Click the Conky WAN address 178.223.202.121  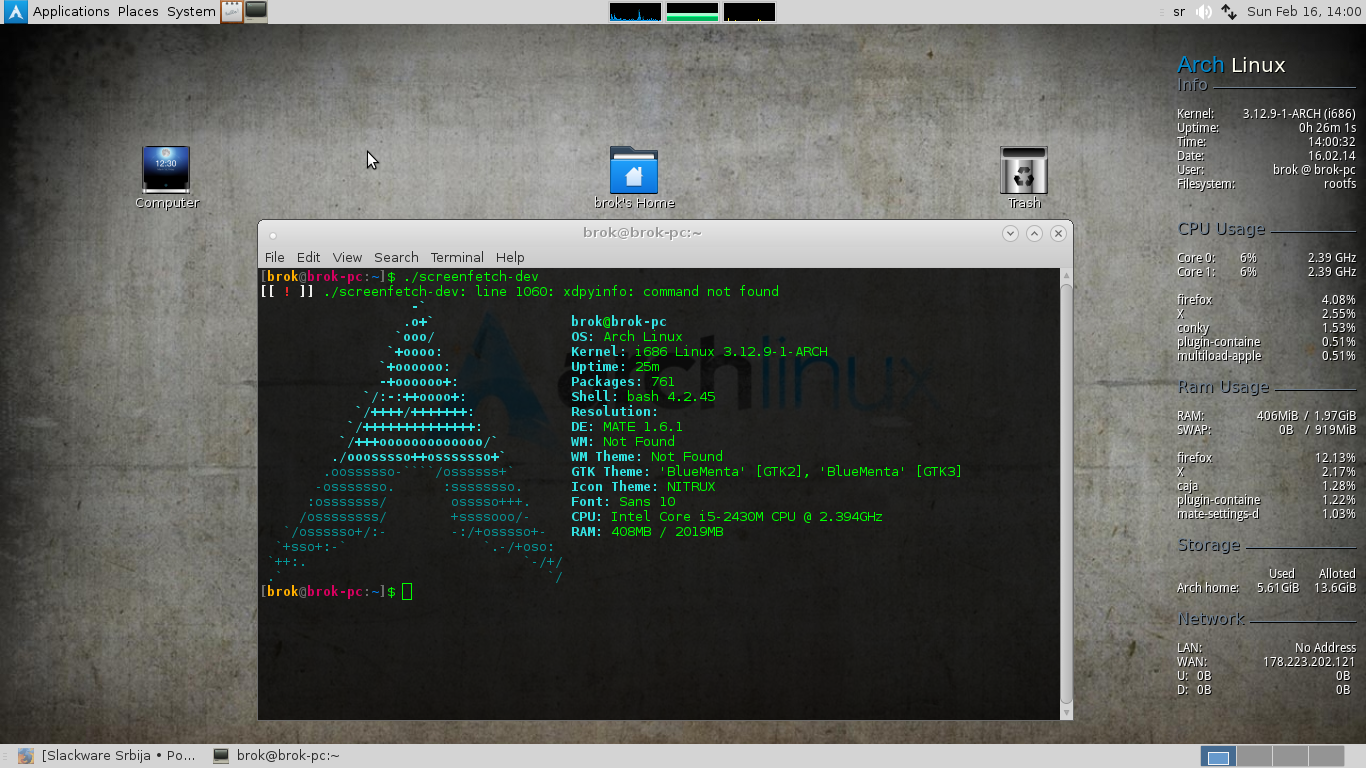tap(1309, 662)
